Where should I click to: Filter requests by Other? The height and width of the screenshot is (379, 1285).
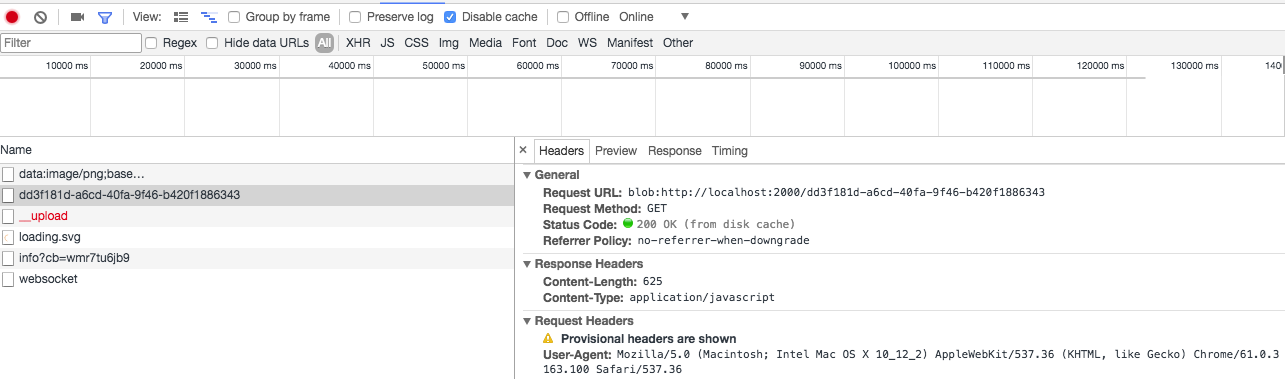click(678, 43)
